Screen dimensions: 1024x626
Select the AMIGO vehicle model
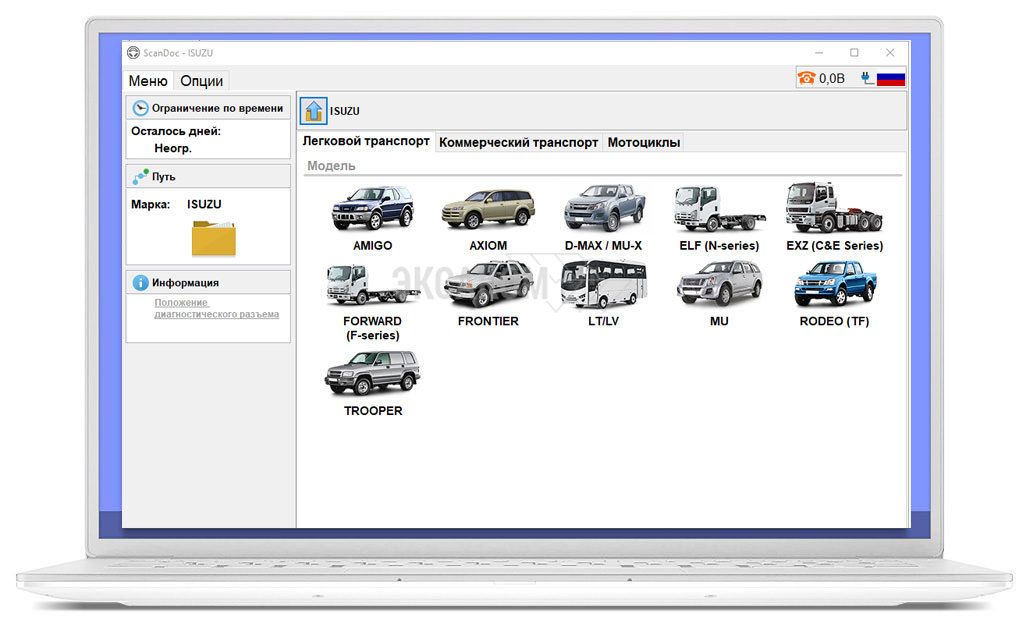[x=372, y=209]
